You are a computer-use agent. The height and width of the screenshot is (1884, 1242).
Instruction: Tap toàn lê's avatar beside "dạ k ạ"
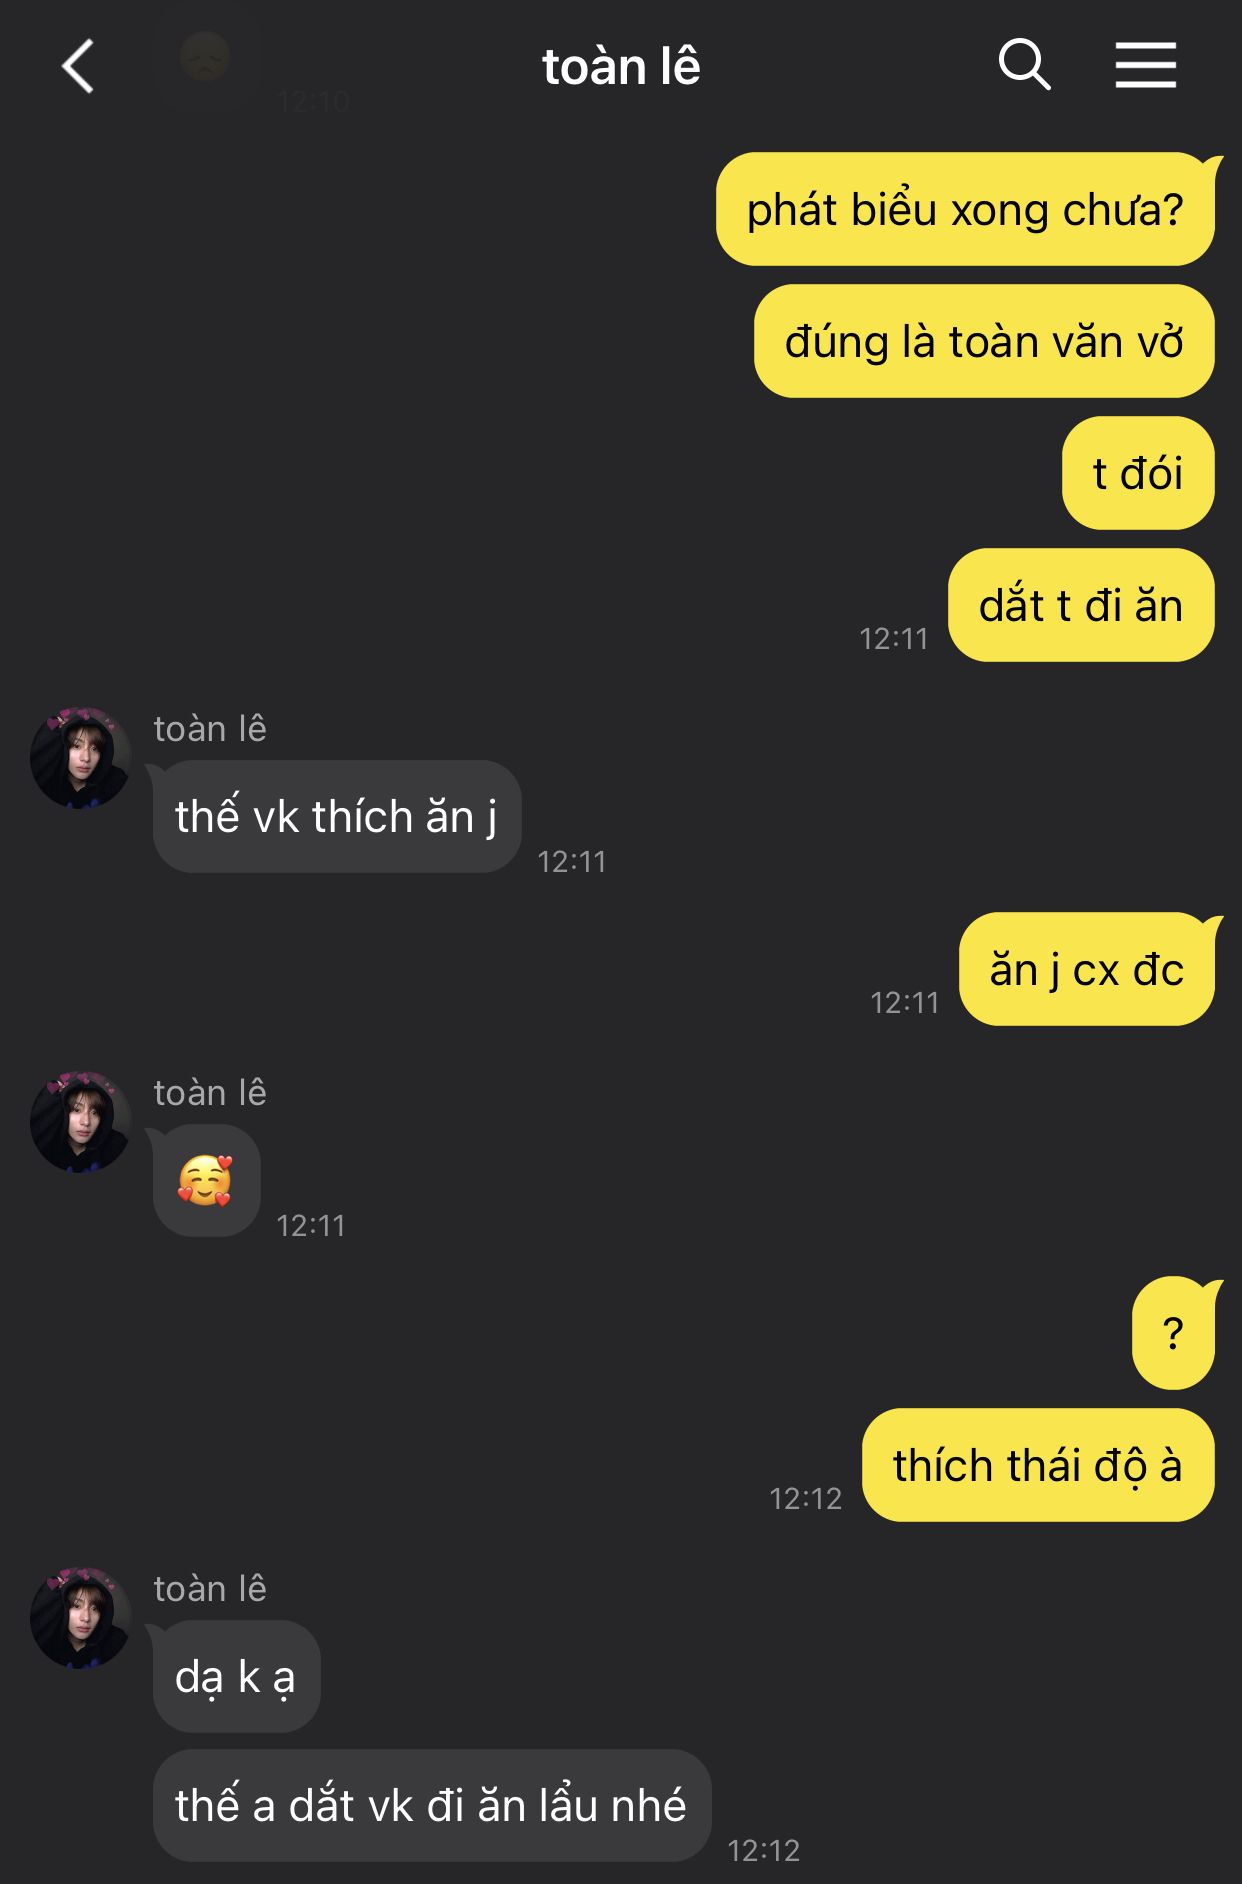coord(81,1617)
